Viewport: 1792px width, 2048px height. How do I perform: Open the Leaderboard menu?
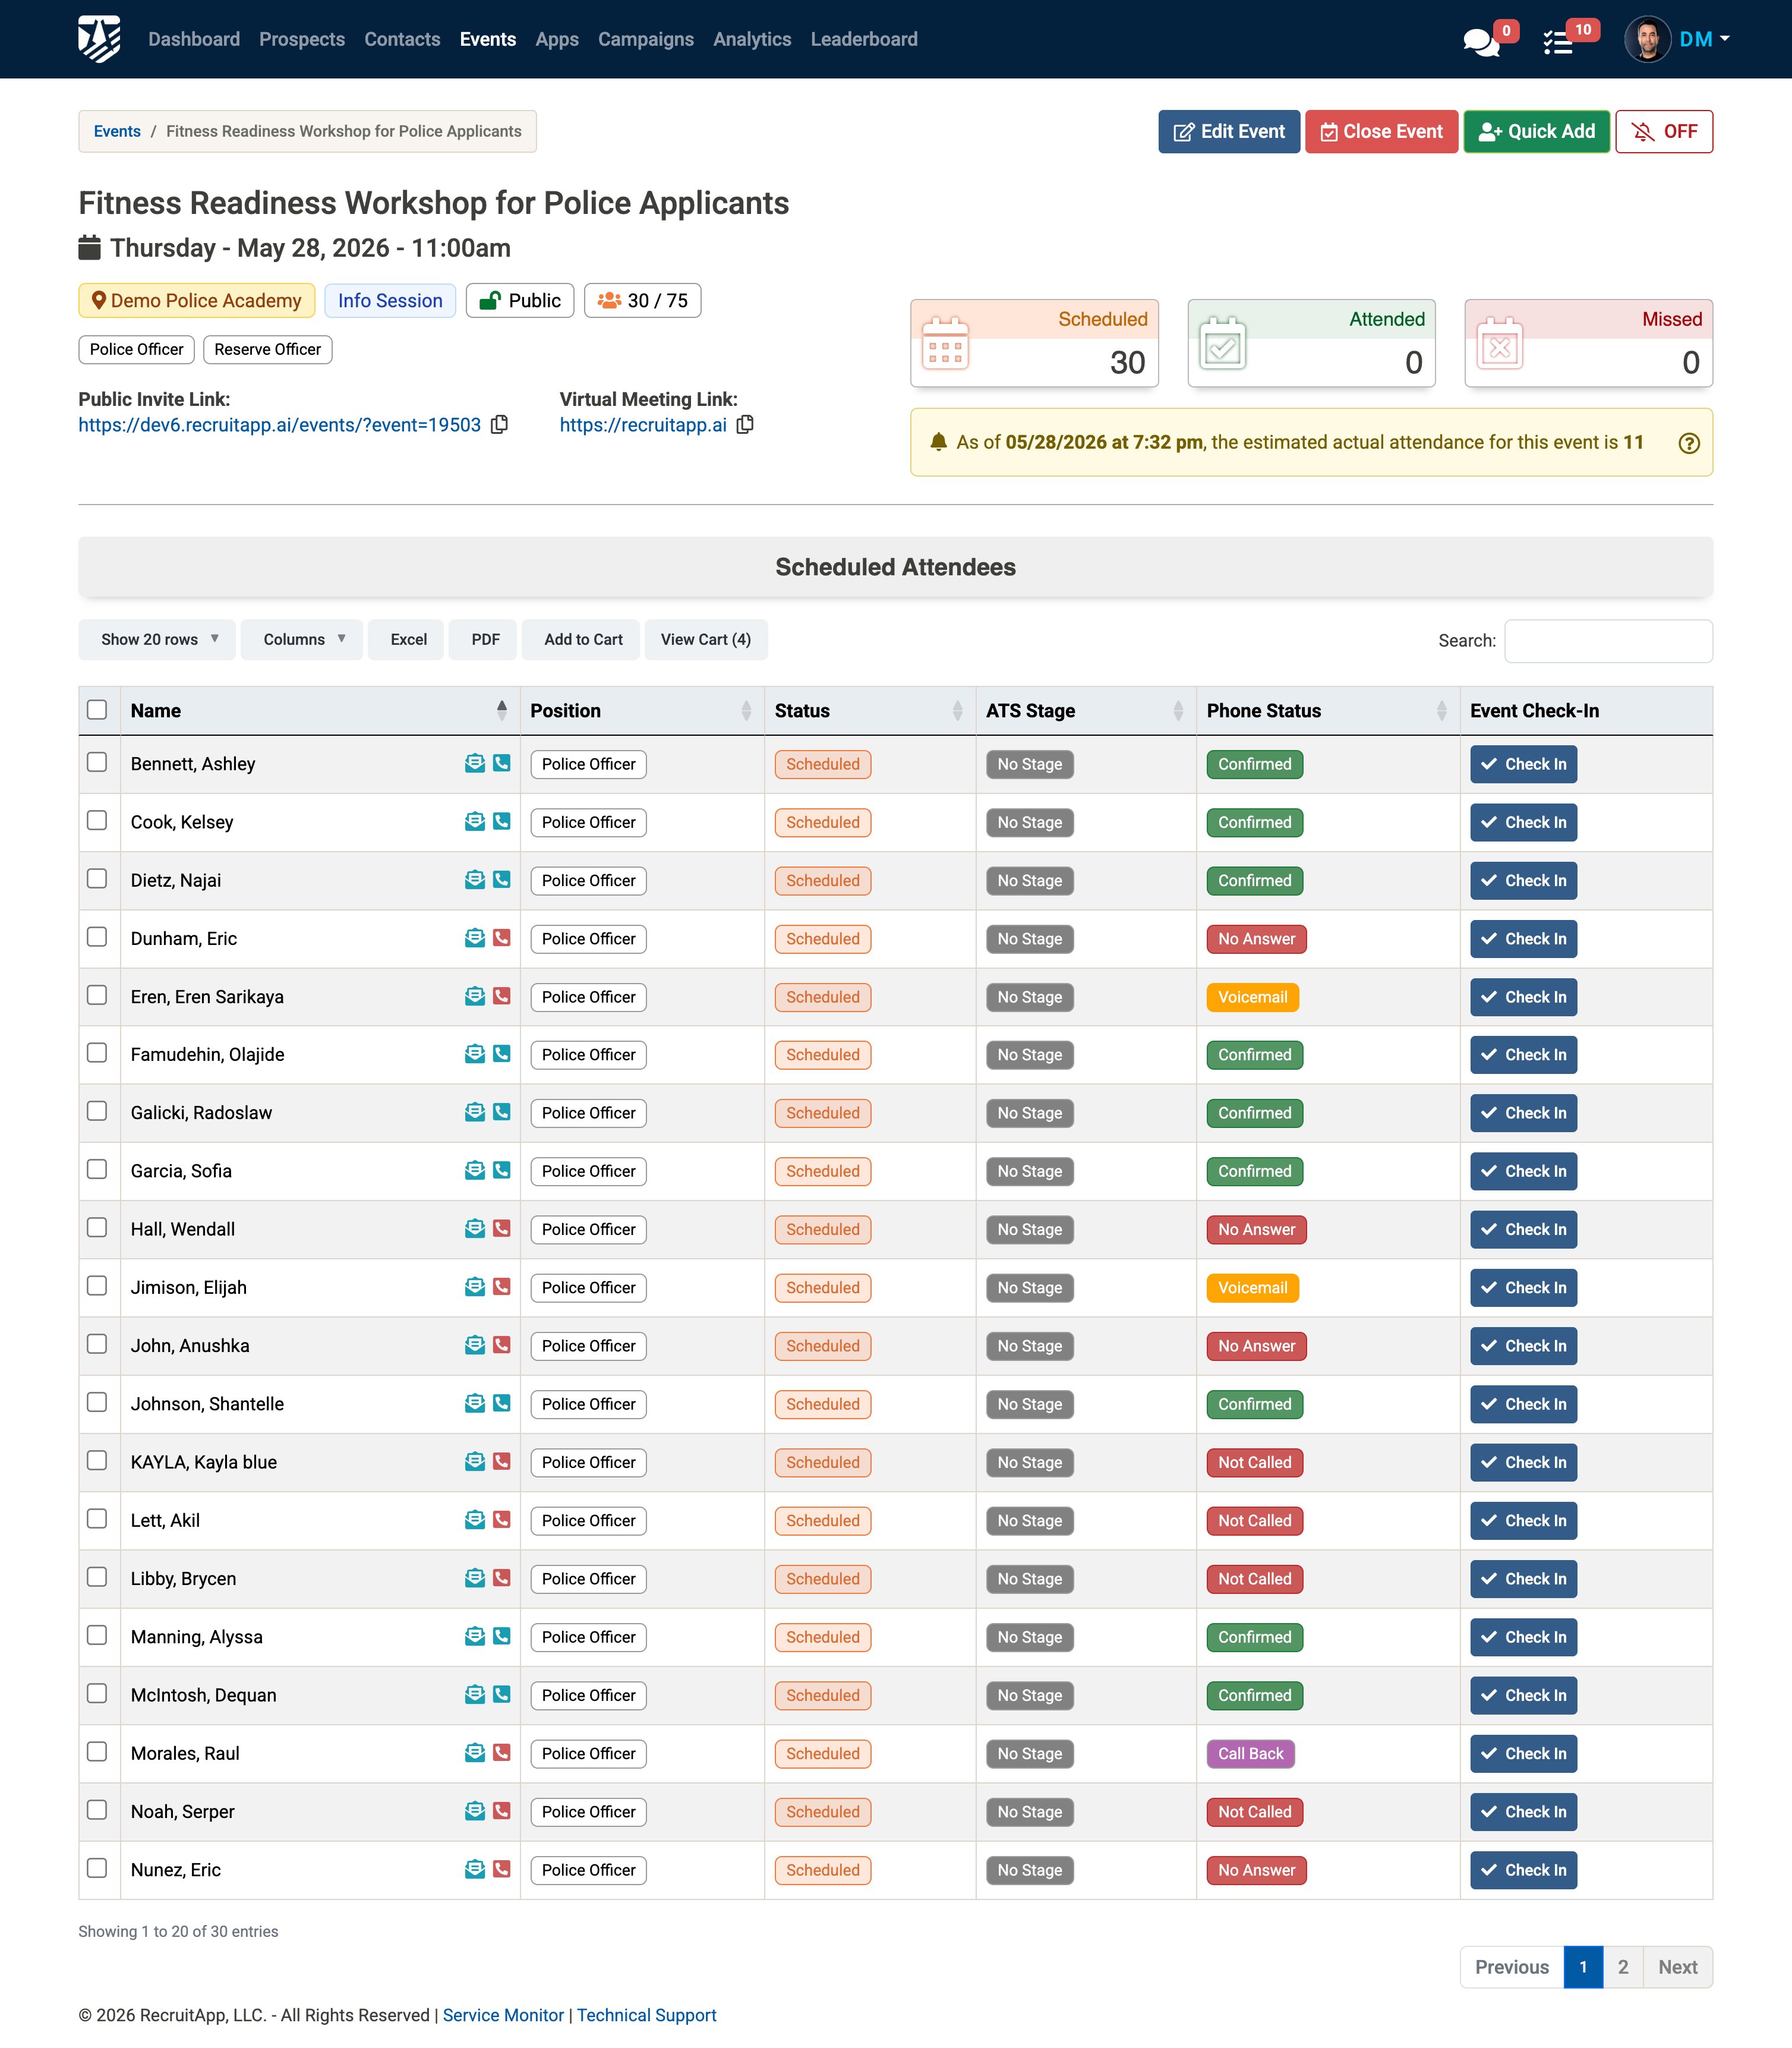(x=864, y=39)
